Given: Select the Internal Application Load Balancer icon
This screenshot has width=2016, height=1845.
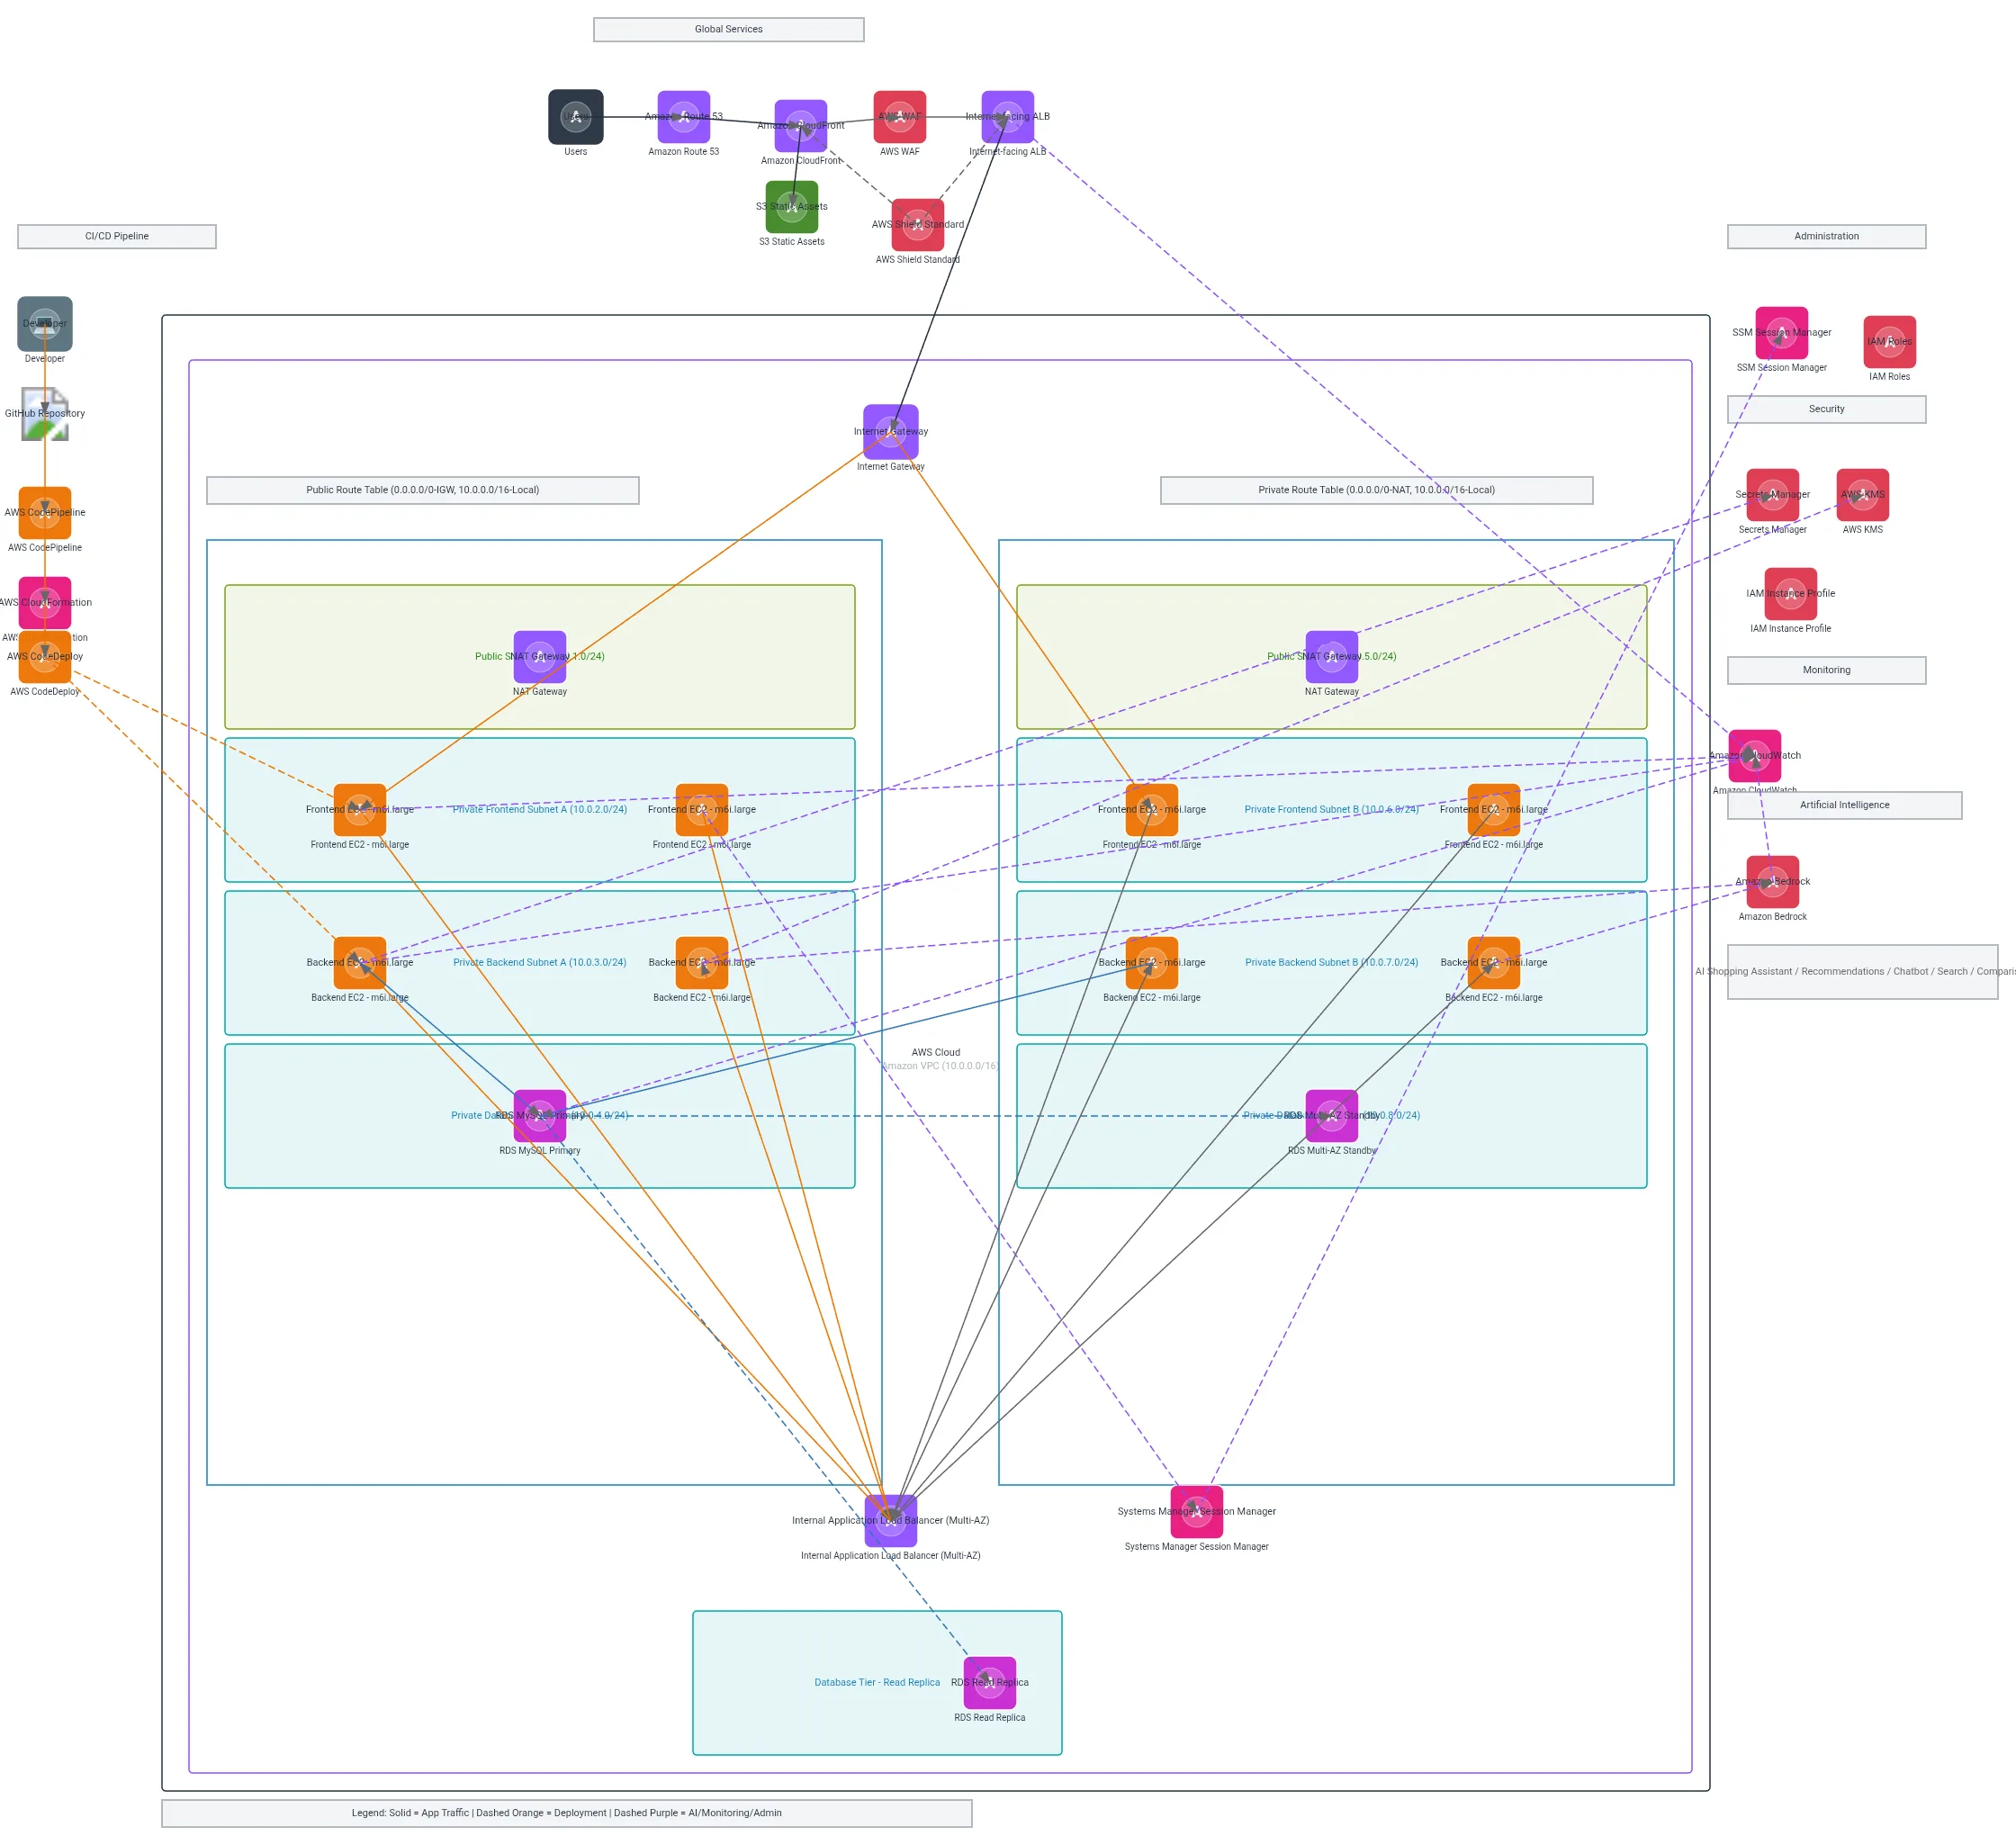Looking at the screenshot, I should (890, 1520).
